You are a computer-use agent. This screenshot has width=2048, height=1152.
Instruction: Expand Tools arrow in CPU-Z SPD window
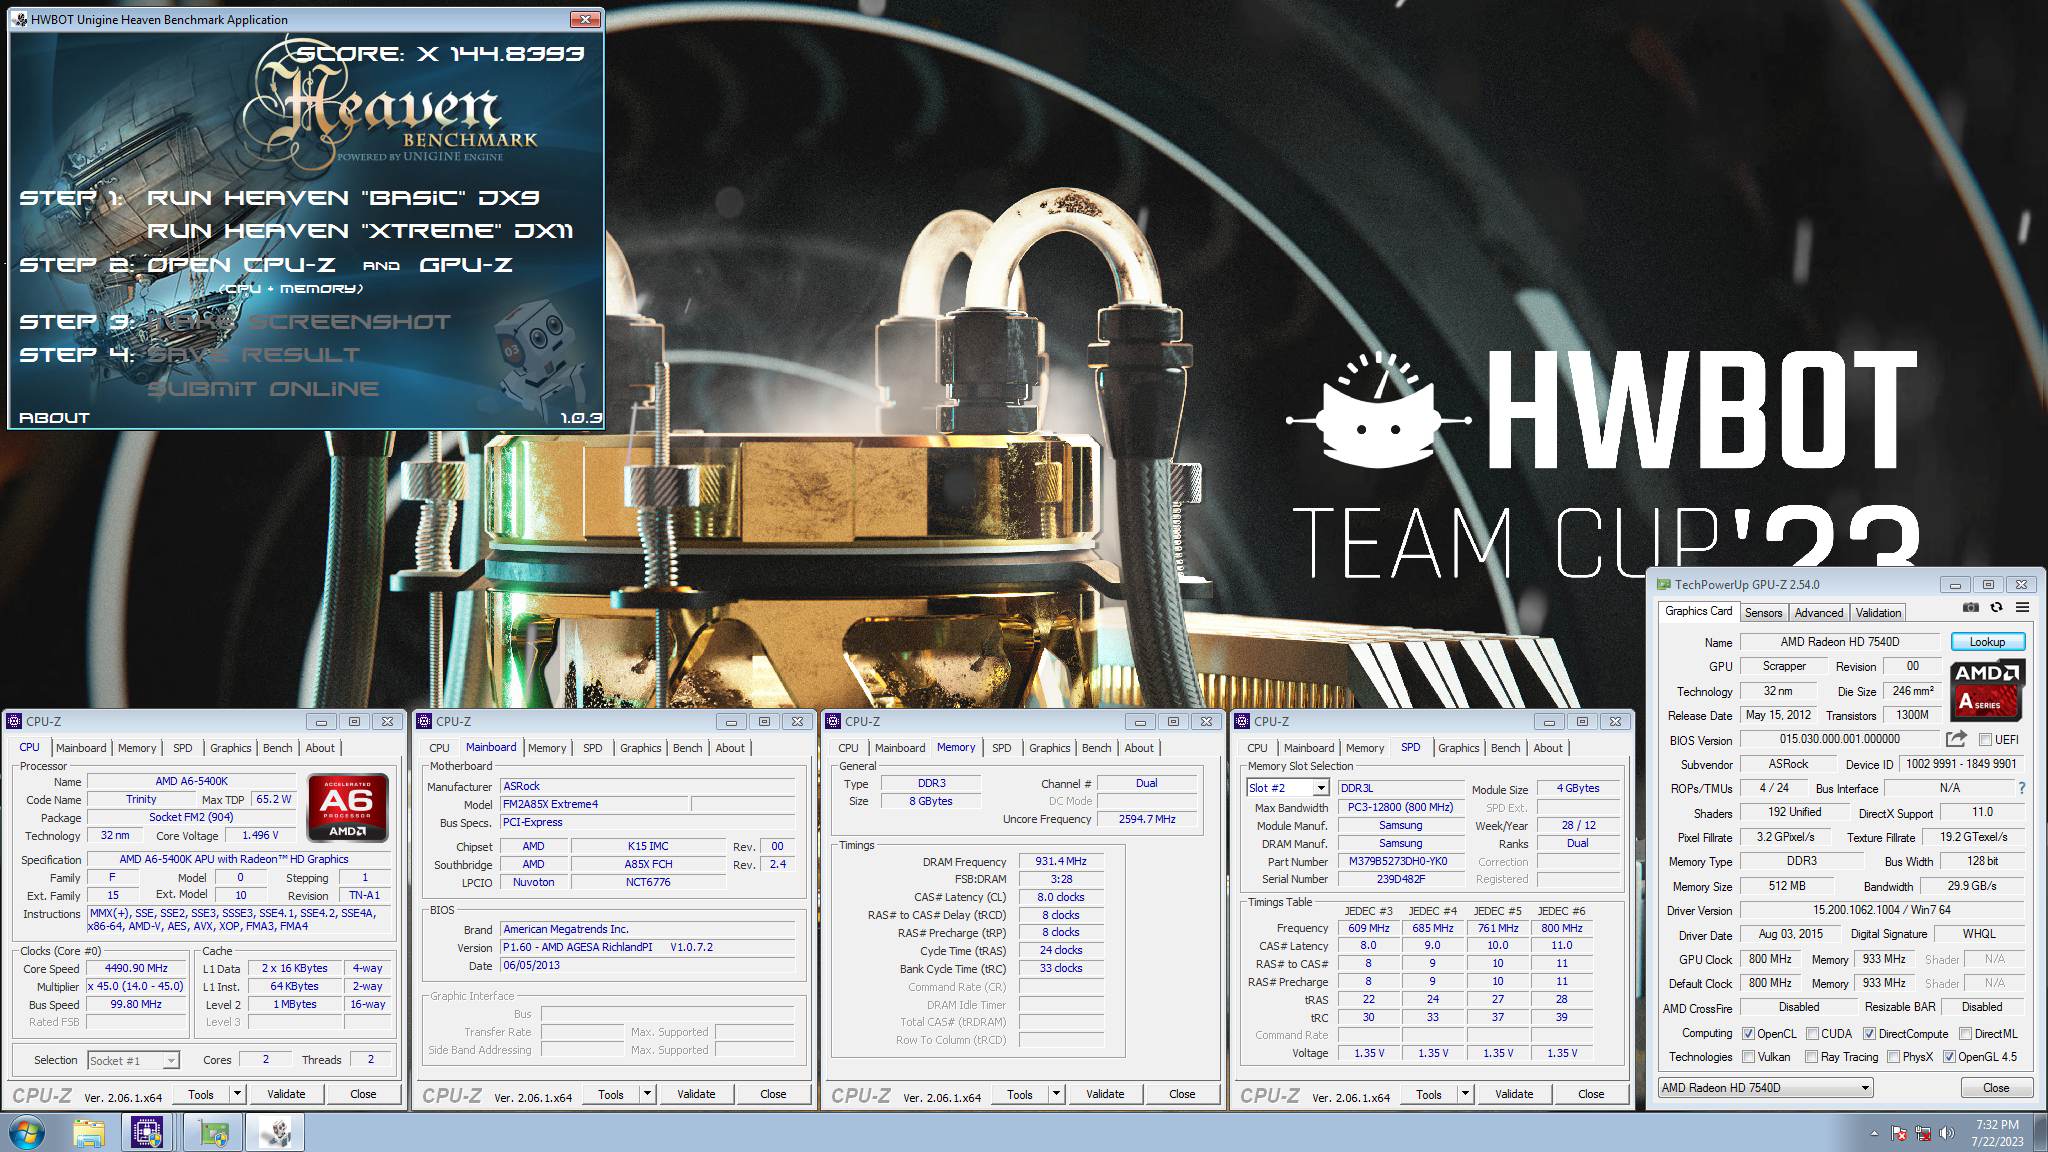click(x=1465, y=1094)
